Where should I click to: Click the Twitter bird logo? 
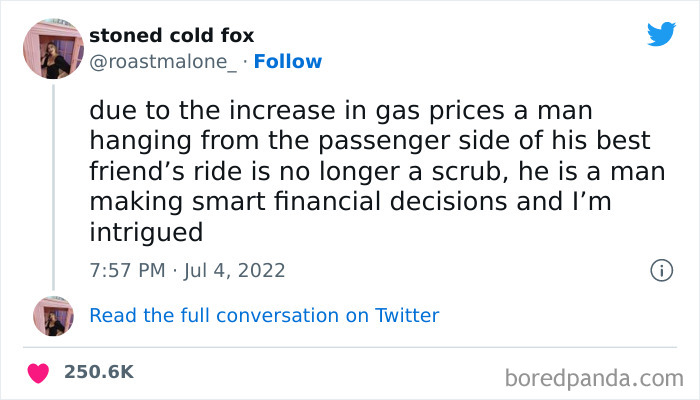coord(661,34)
